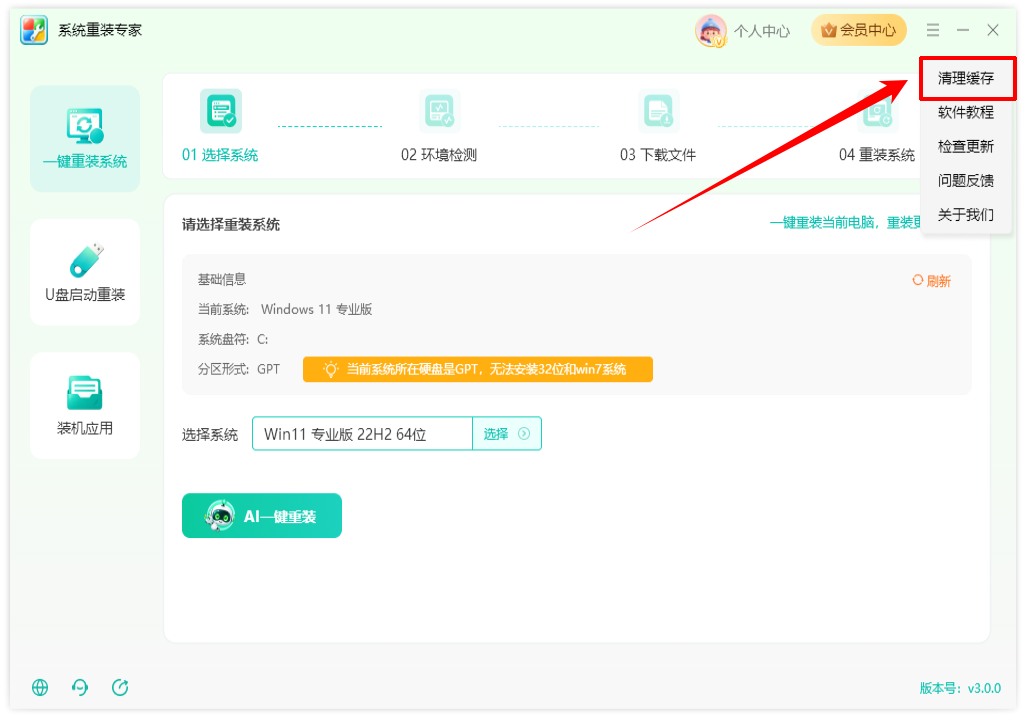Select 清理缓存 from the menu

pos(966,79)
